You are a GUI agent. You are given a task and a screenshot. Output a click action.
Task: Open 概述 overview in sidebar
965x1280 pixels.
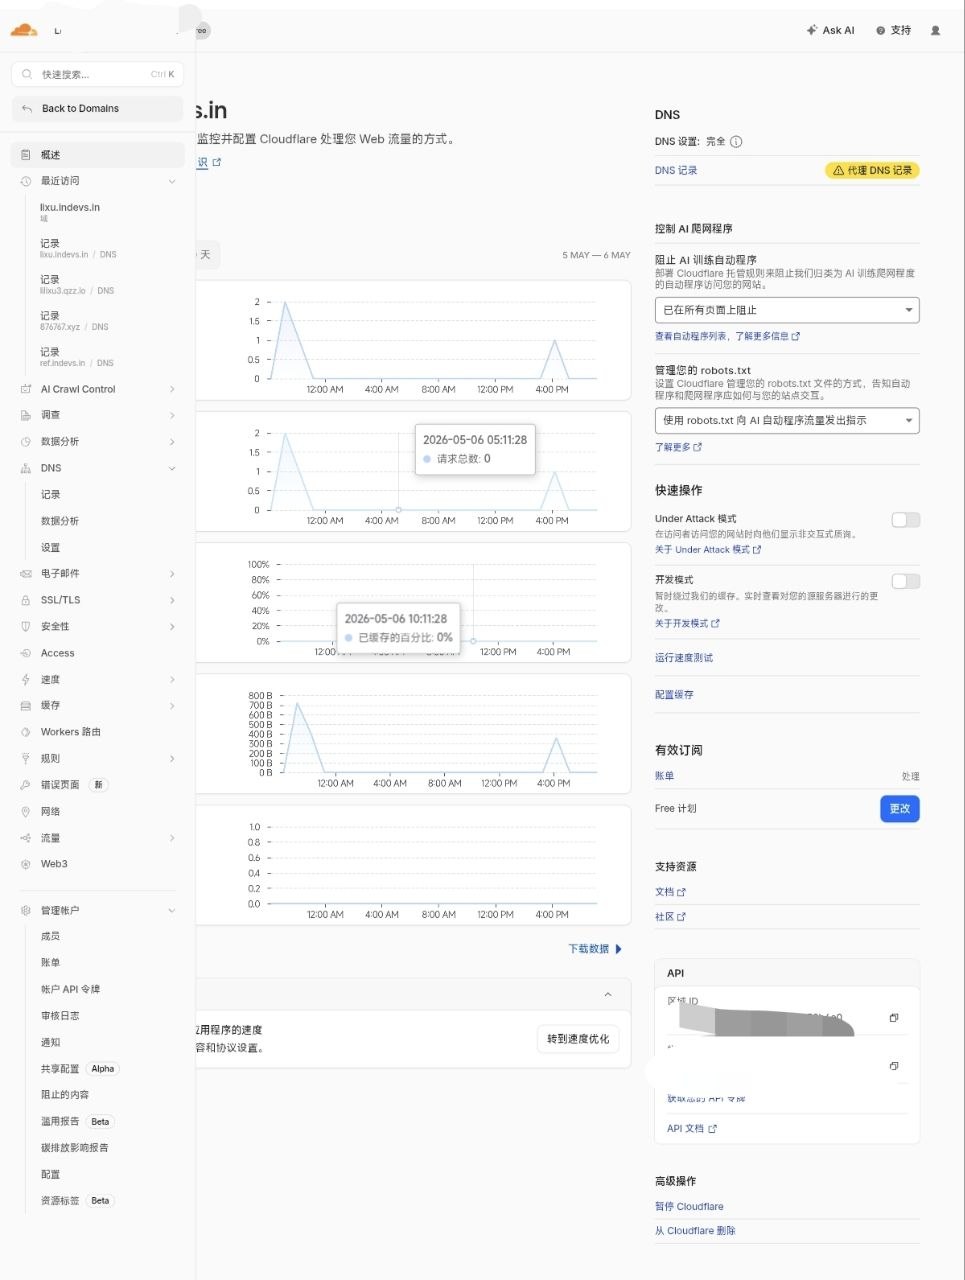coord(97,155)
